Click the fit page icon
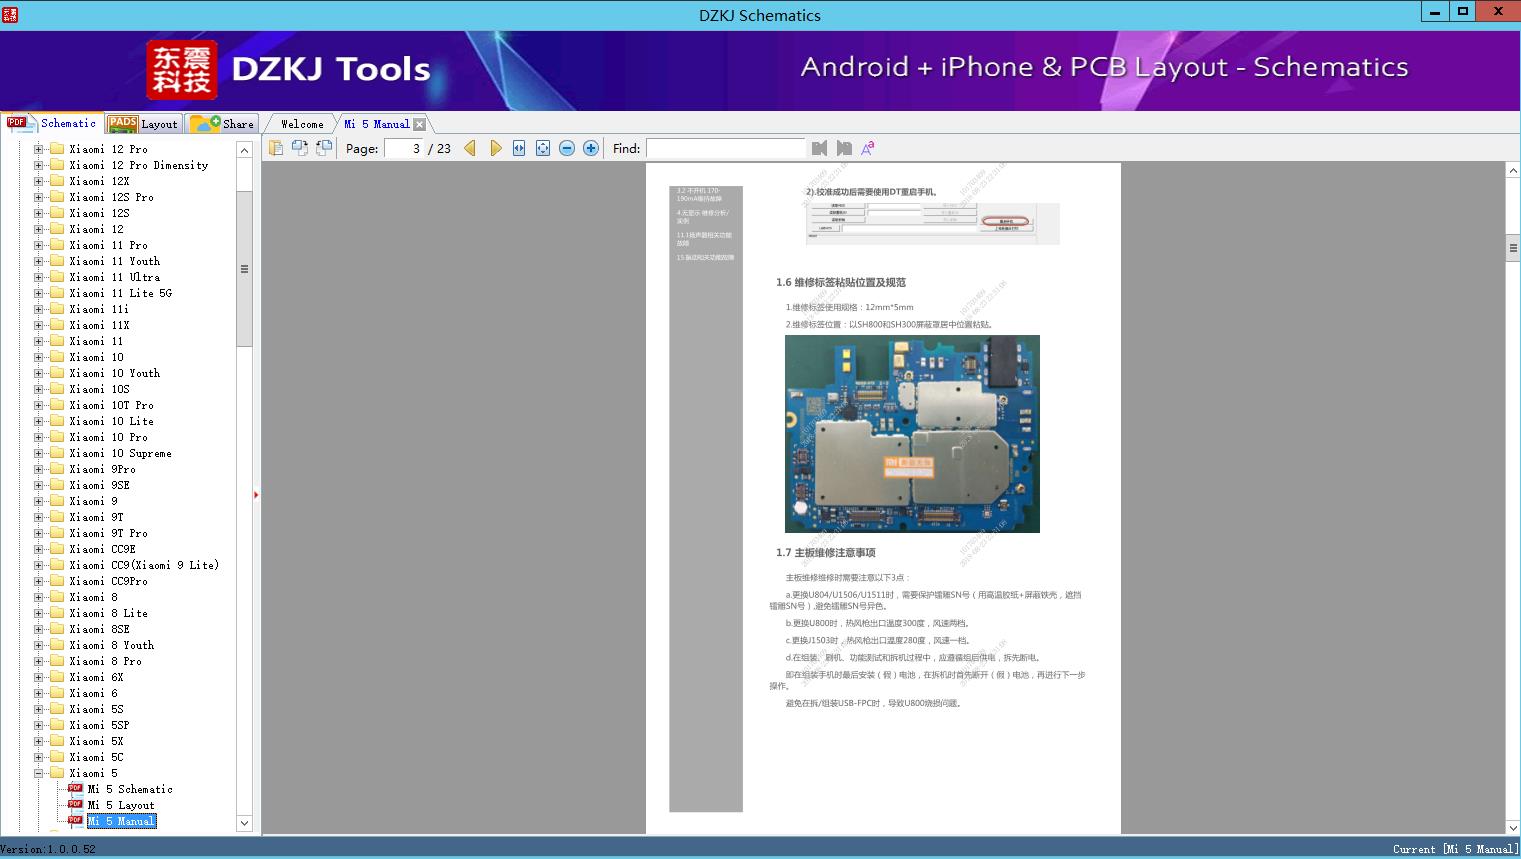1521x859 pixels. tap(543, 148)
